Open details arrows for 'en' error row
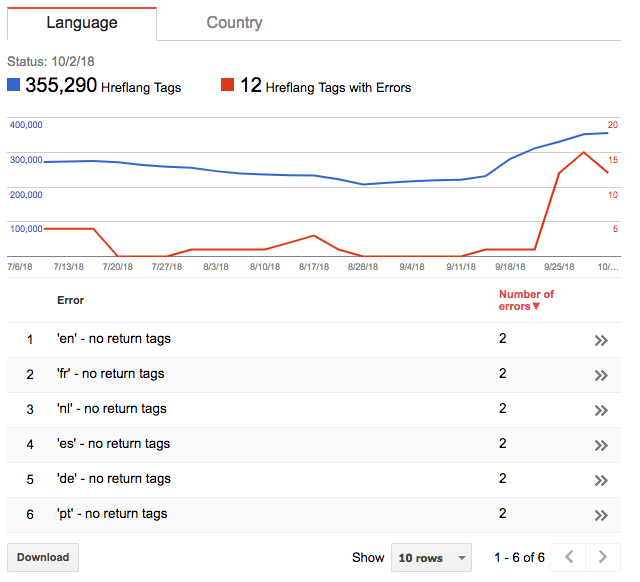Screen dimensions: 640x582 pyautogui.click(x=601, y=340)
